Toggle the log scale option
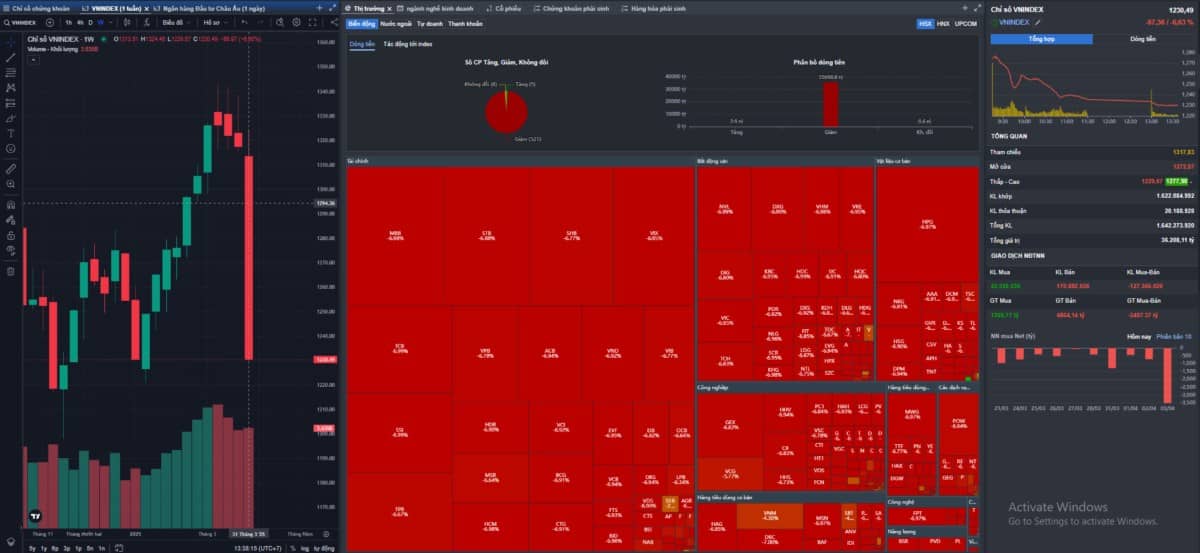 pyautogui.click(x=305, y=548)
